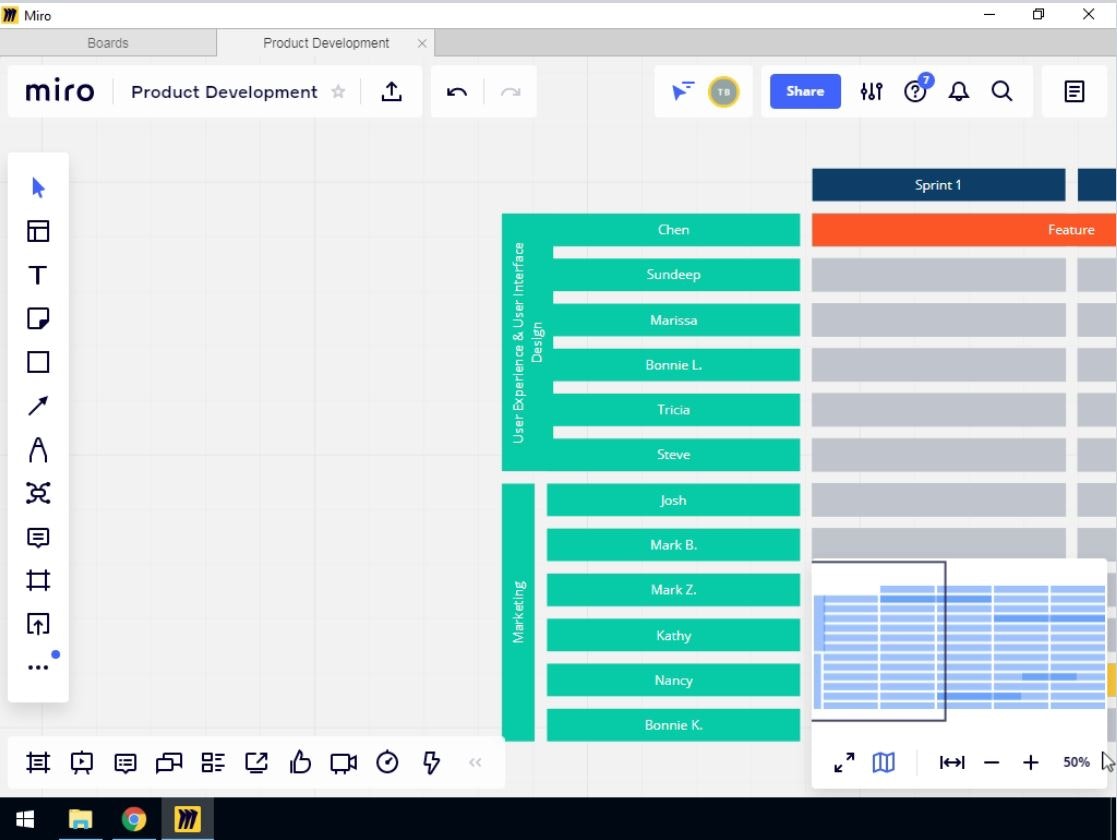Select the Sticky note tool

[x=38, y=318]
